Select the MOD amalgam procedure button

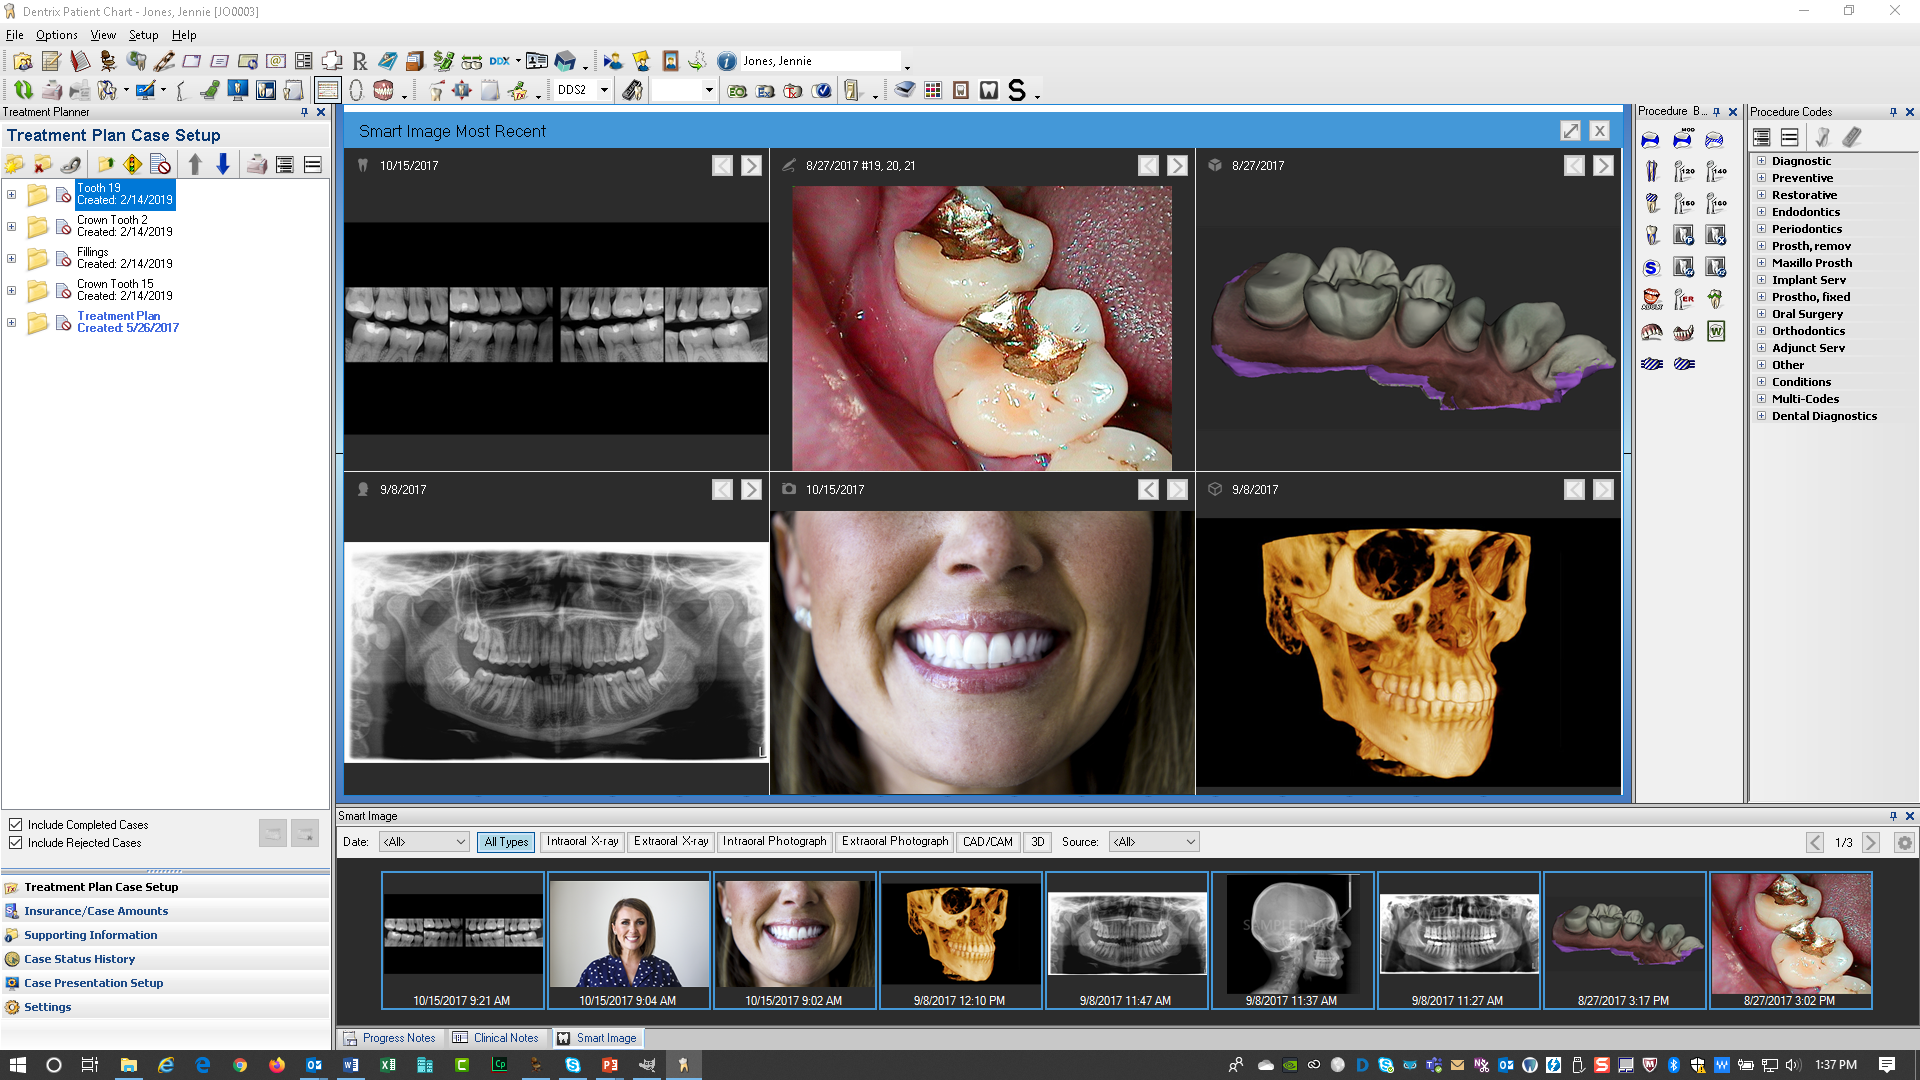point(1684,140)
